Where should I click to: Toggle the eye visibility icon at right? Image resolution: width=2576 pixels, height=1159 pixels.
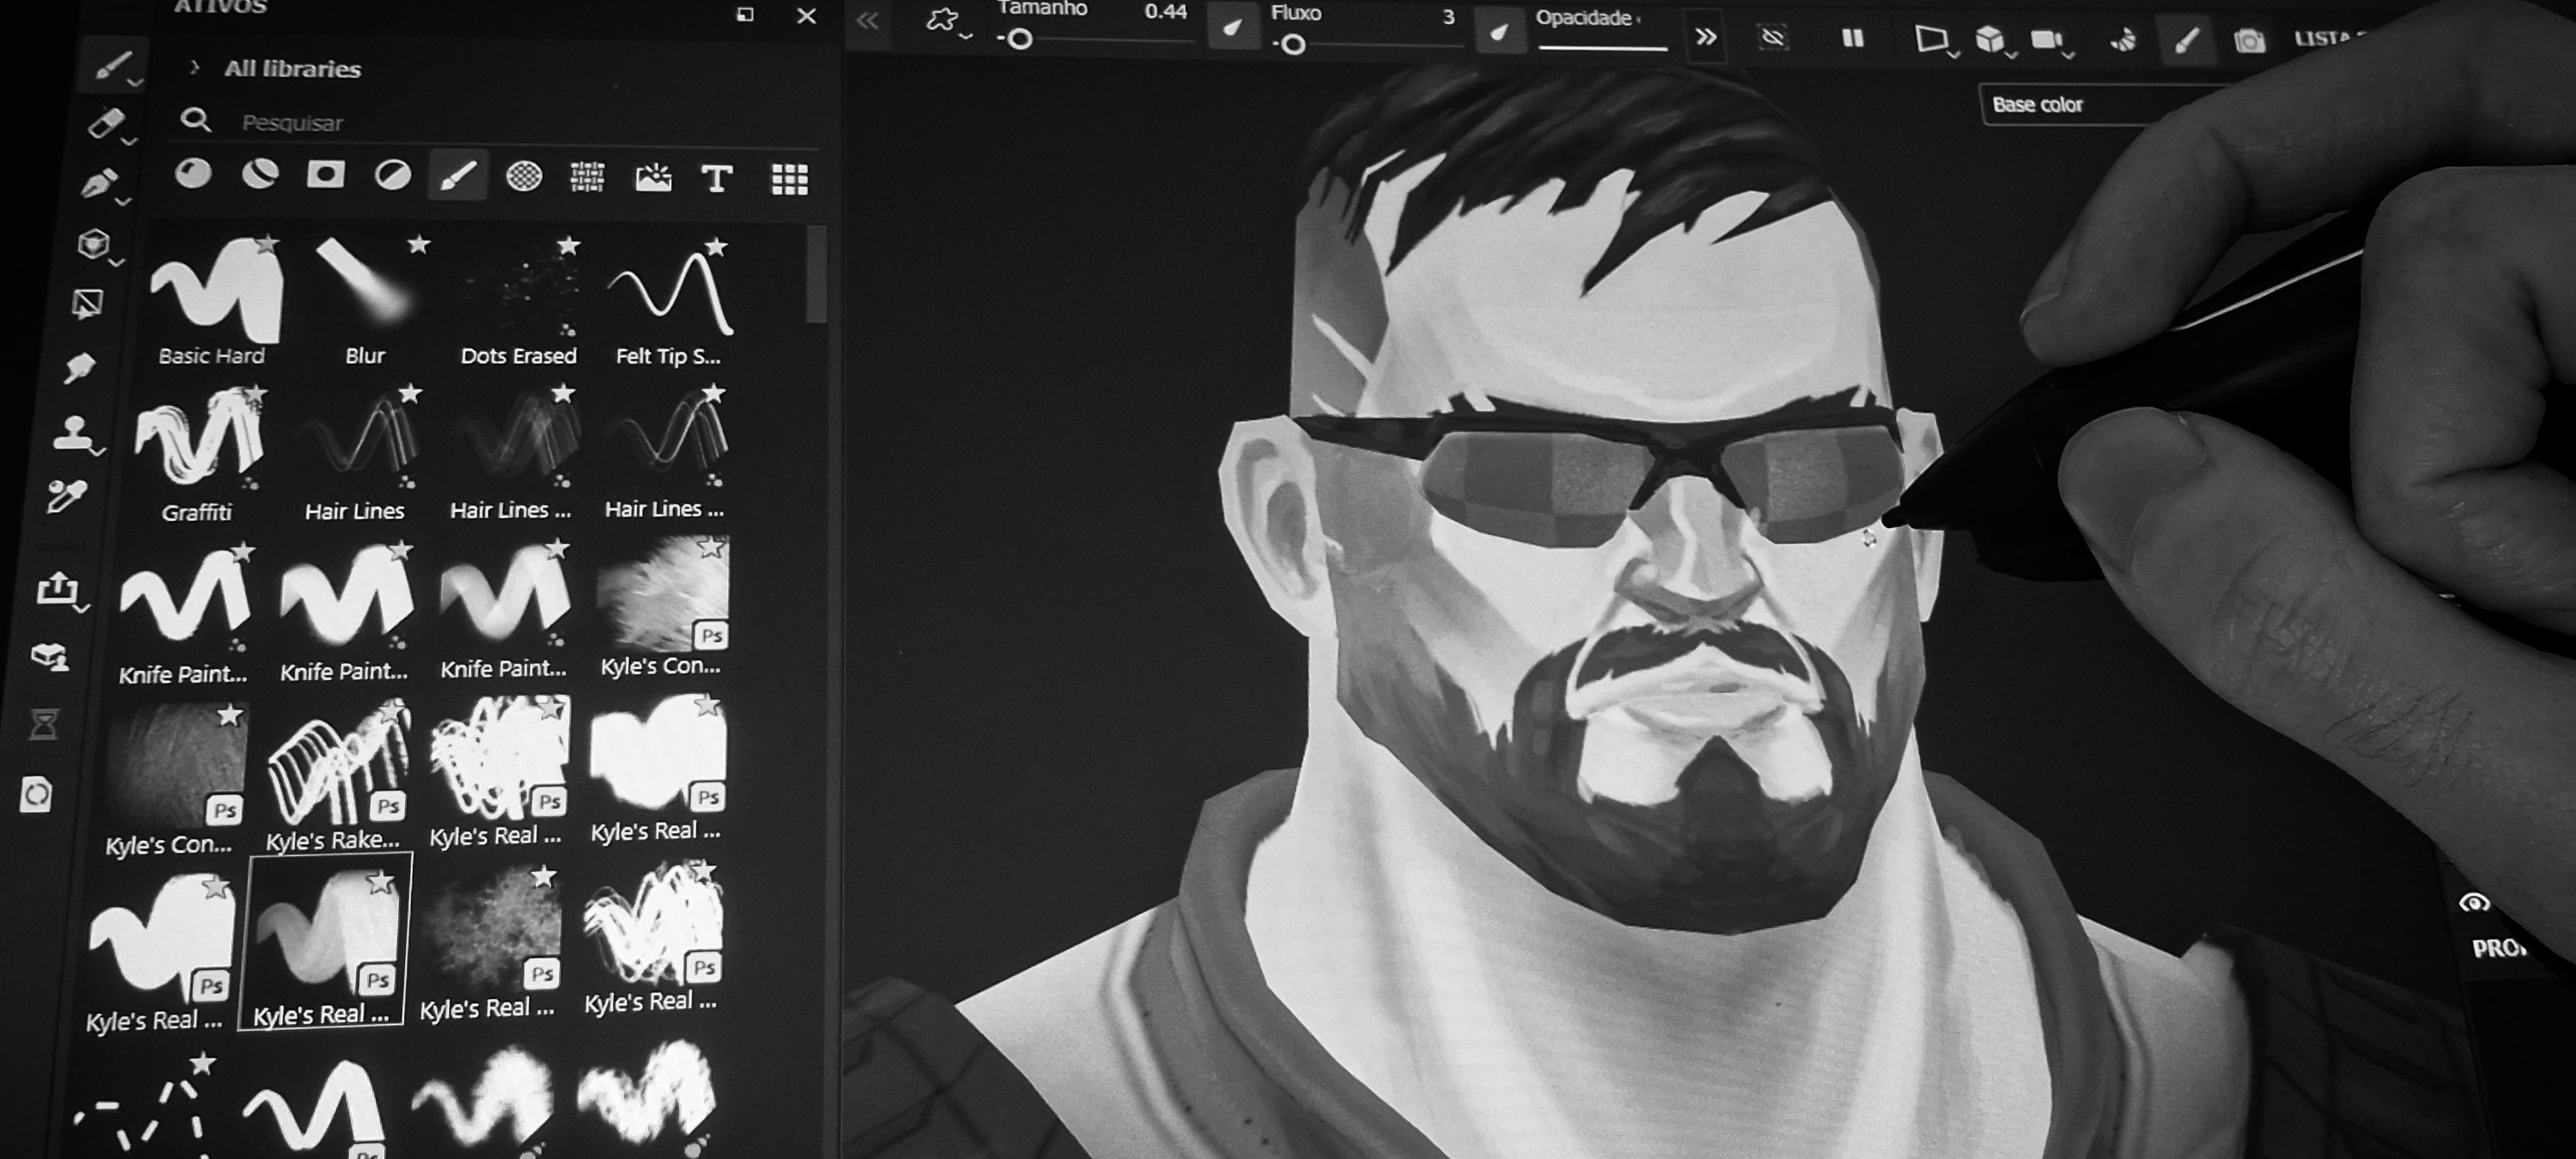2475,903
